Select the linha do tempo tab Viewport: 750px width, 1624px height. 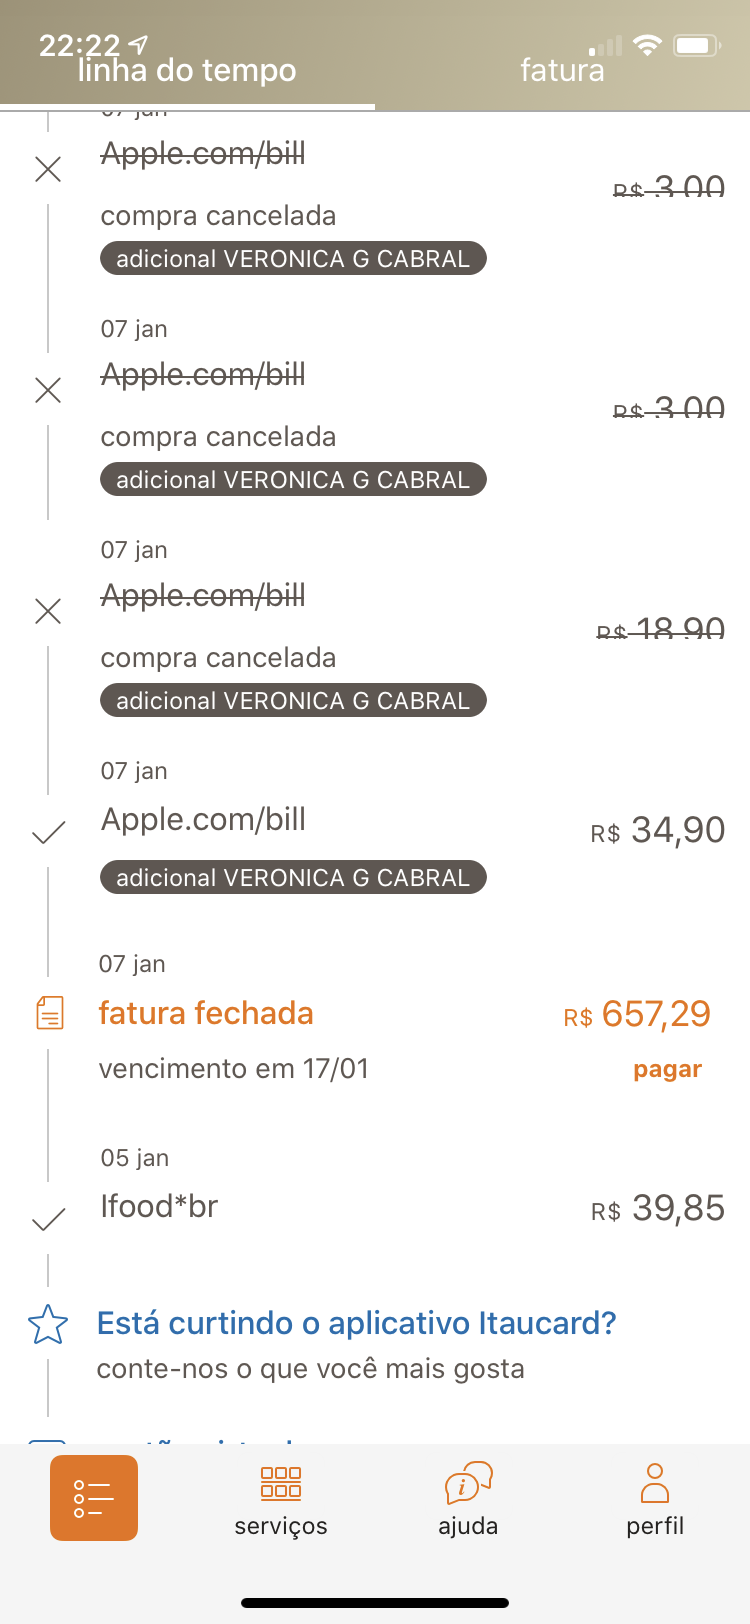[187, 70]
